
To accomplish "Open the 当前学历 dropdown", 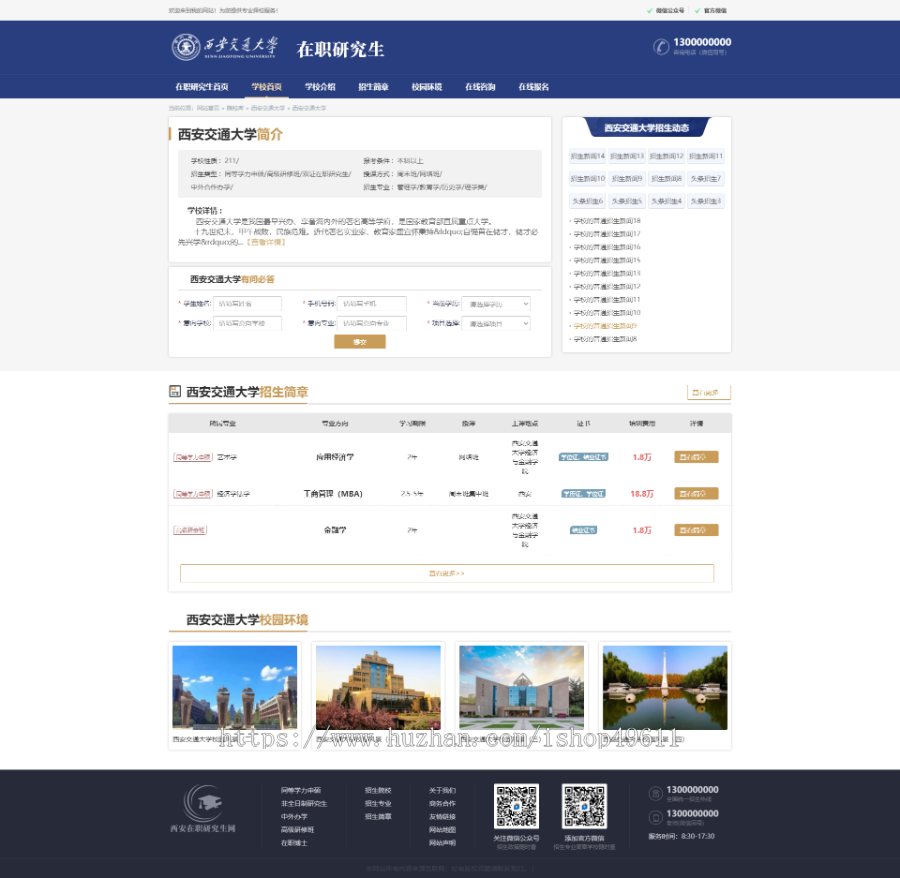I will pos(496,304).
